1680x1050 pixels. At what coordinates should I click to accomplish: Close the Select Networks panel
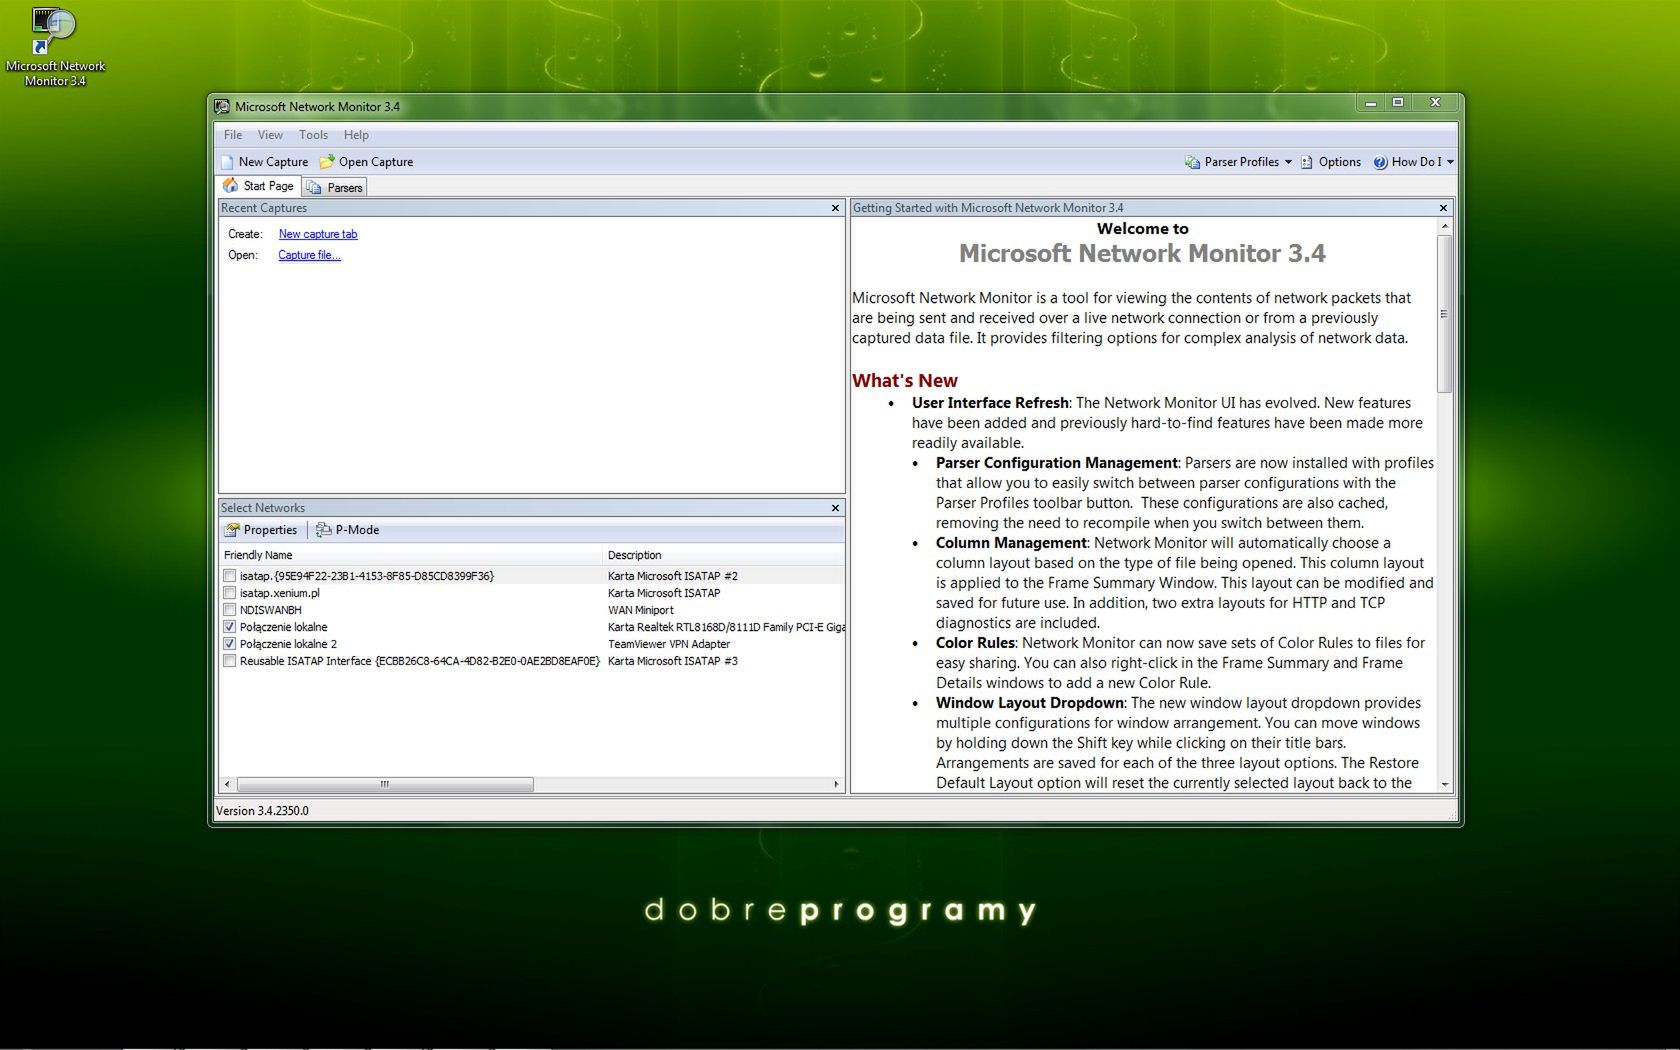click(x=835, y=508)
